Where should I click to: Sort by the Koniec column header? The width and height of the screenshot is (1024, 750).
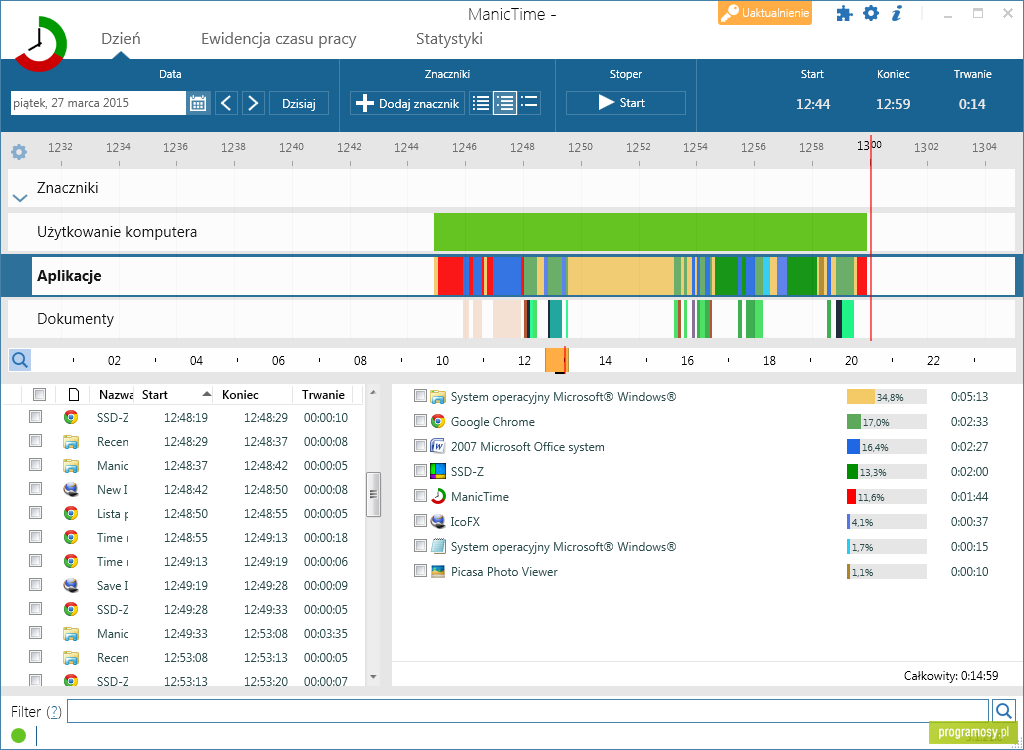(x=252, y=395)
